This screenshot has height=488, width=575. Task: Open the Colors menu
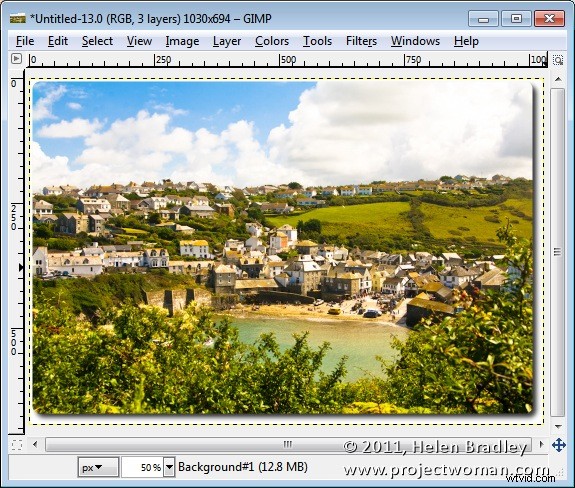(272, 41)
